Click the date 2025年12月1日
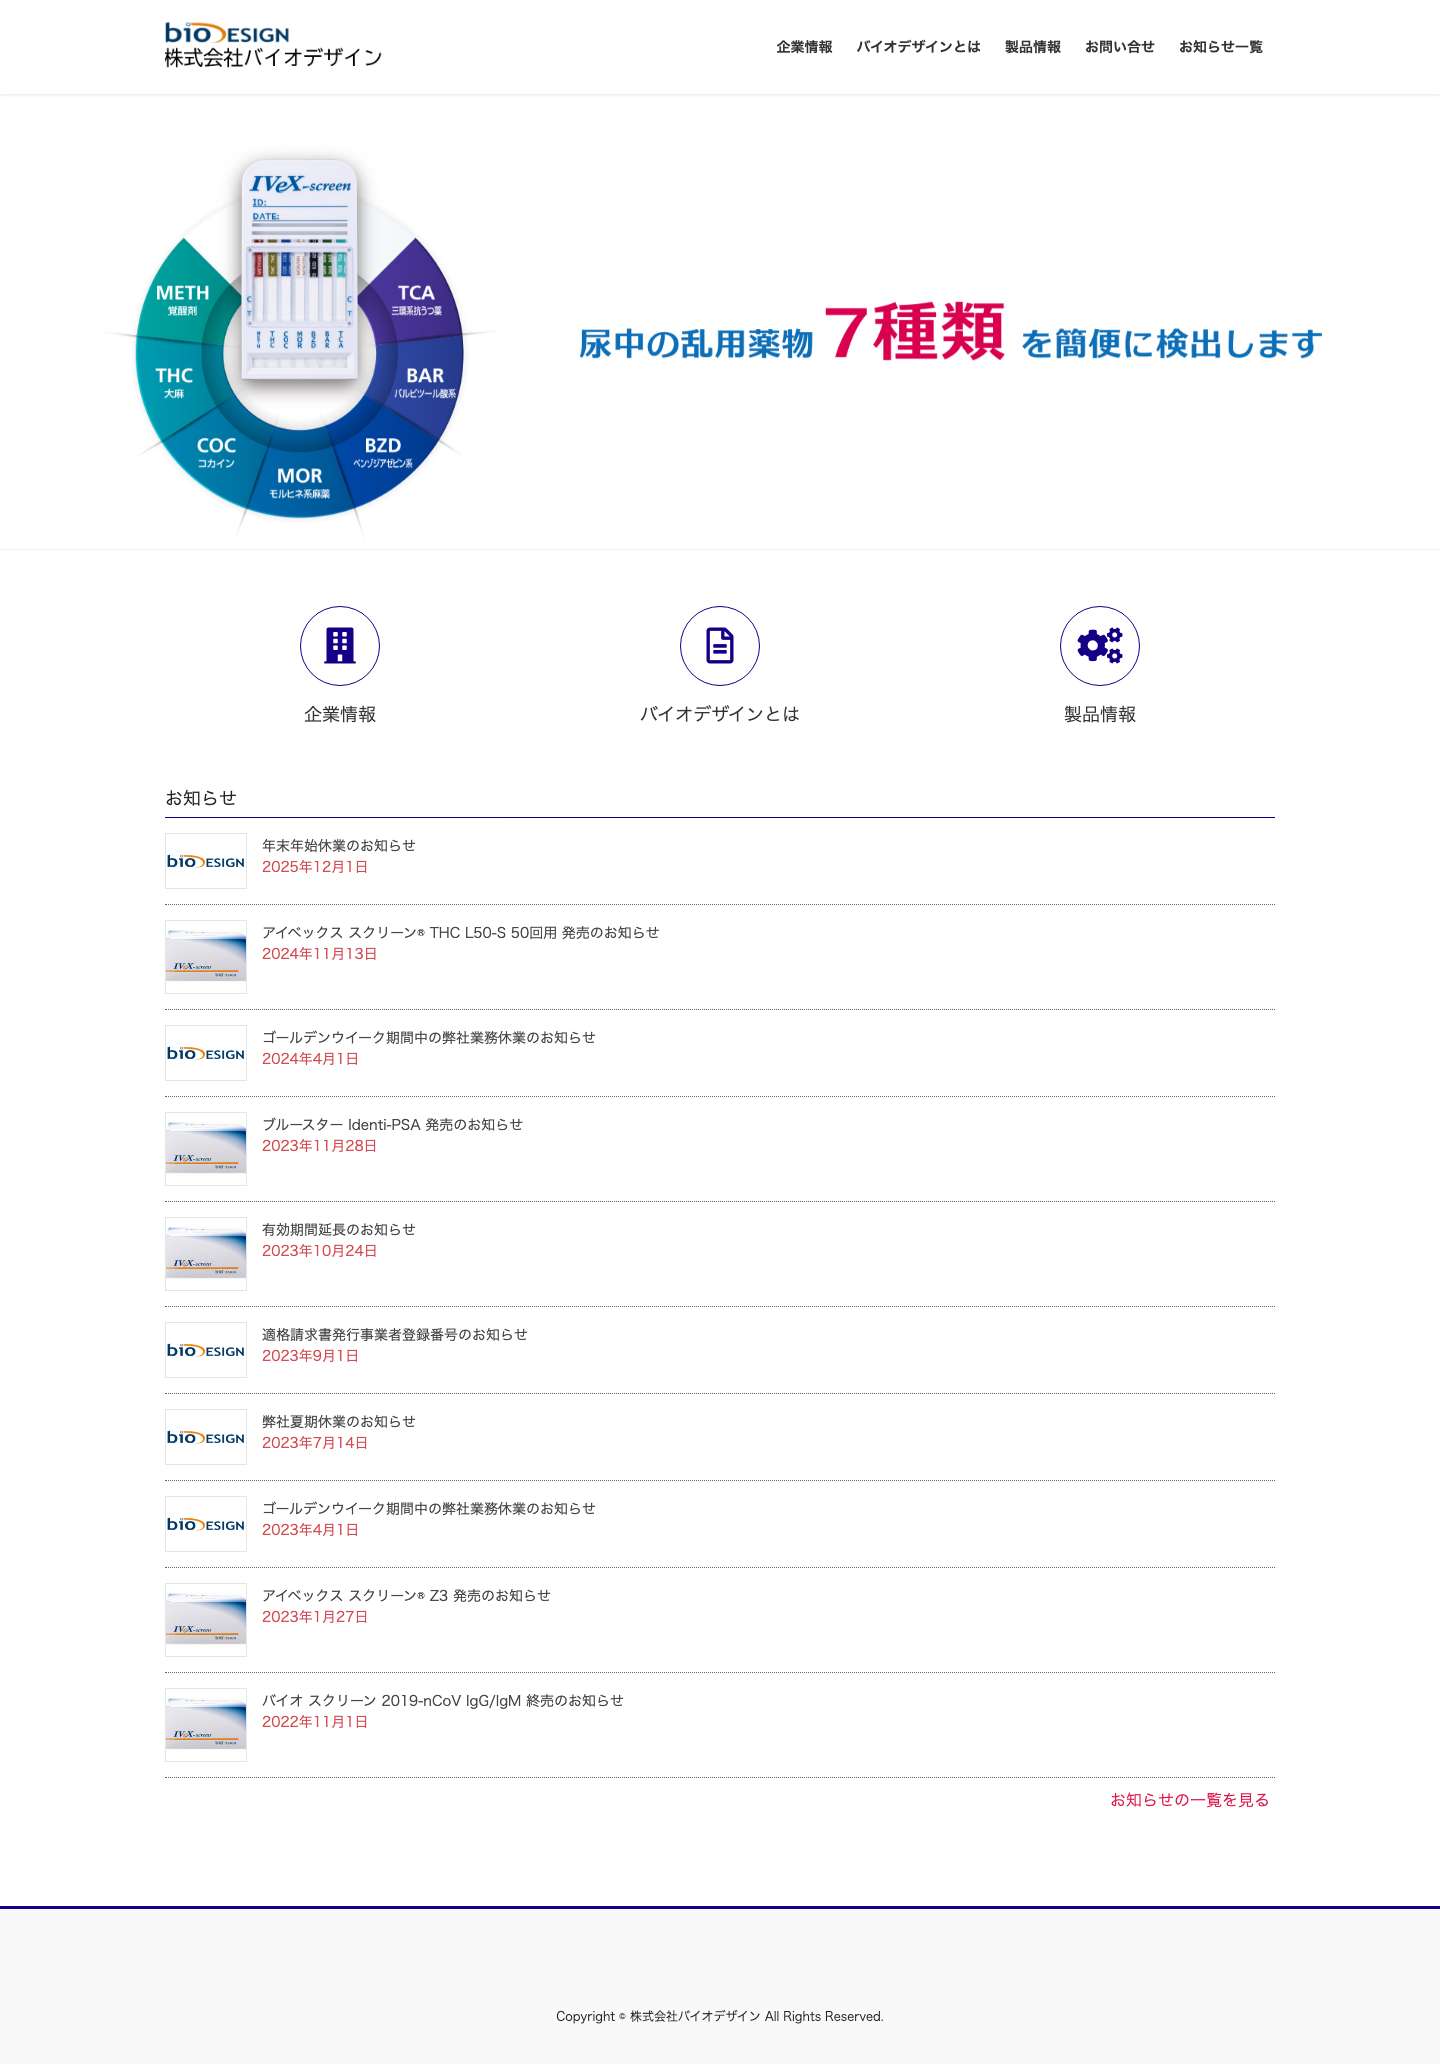Image resolution: width=1440 pixels, height=2064 pixels. coord(315,867)
